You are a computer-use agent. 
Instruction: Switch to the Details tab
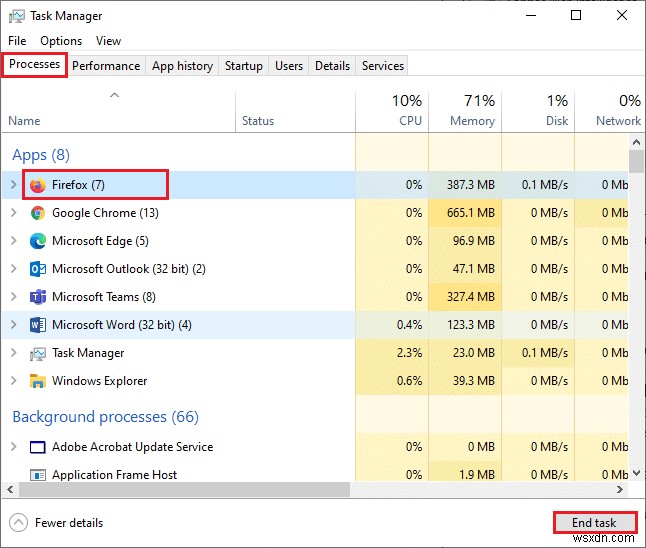point(332,66)
